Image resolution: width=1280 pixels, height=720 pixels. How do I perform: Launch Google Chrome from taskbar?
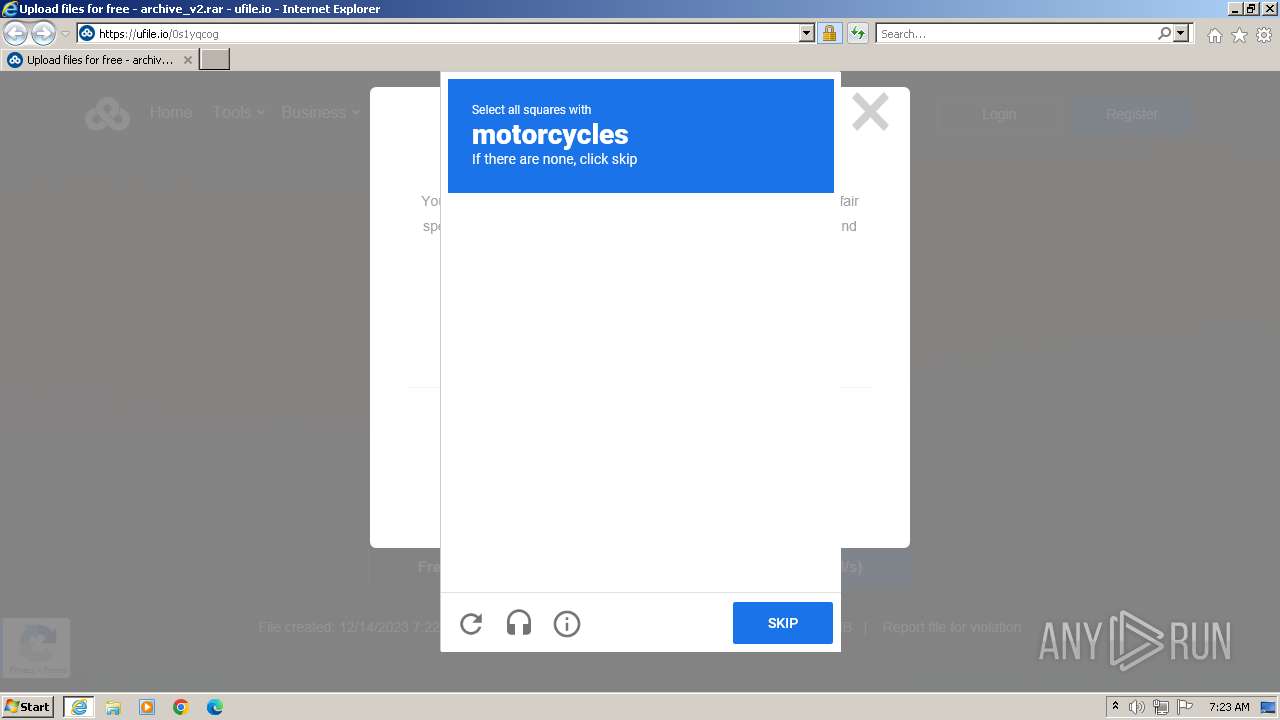click(181, 707)
